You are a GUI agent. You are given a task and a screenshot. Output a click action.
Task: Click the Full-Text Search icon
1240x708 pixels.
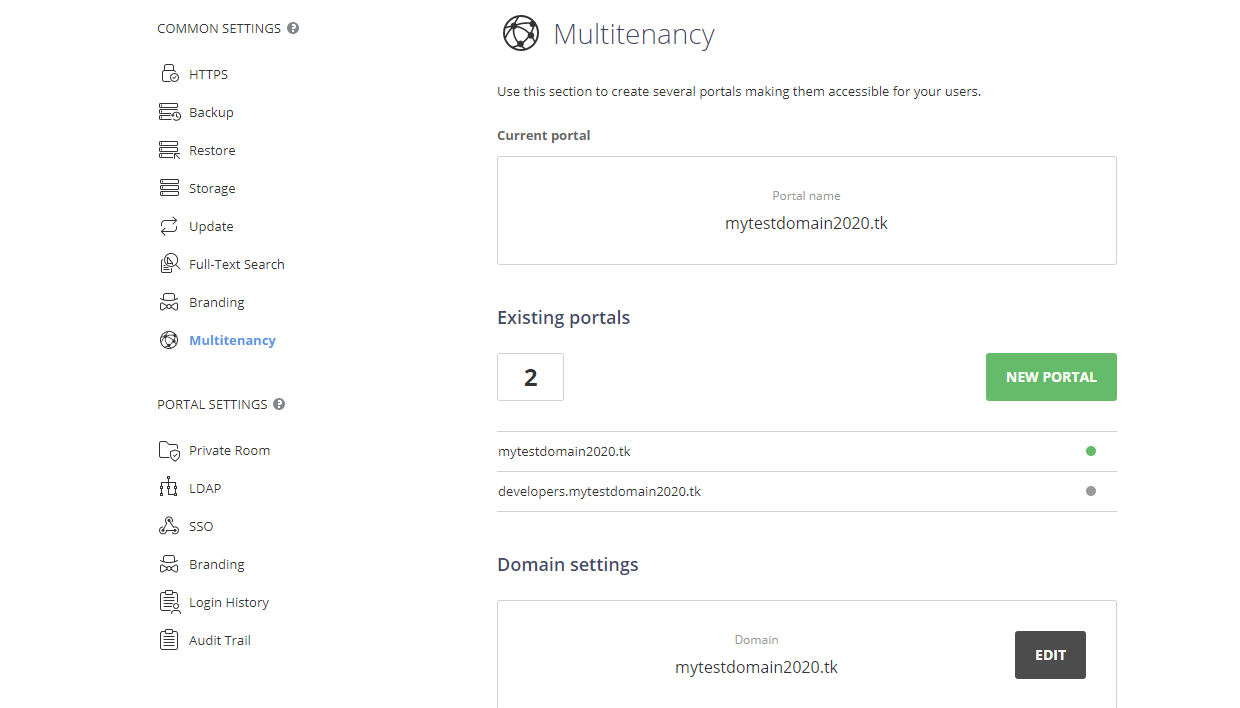tap(168, 263)
